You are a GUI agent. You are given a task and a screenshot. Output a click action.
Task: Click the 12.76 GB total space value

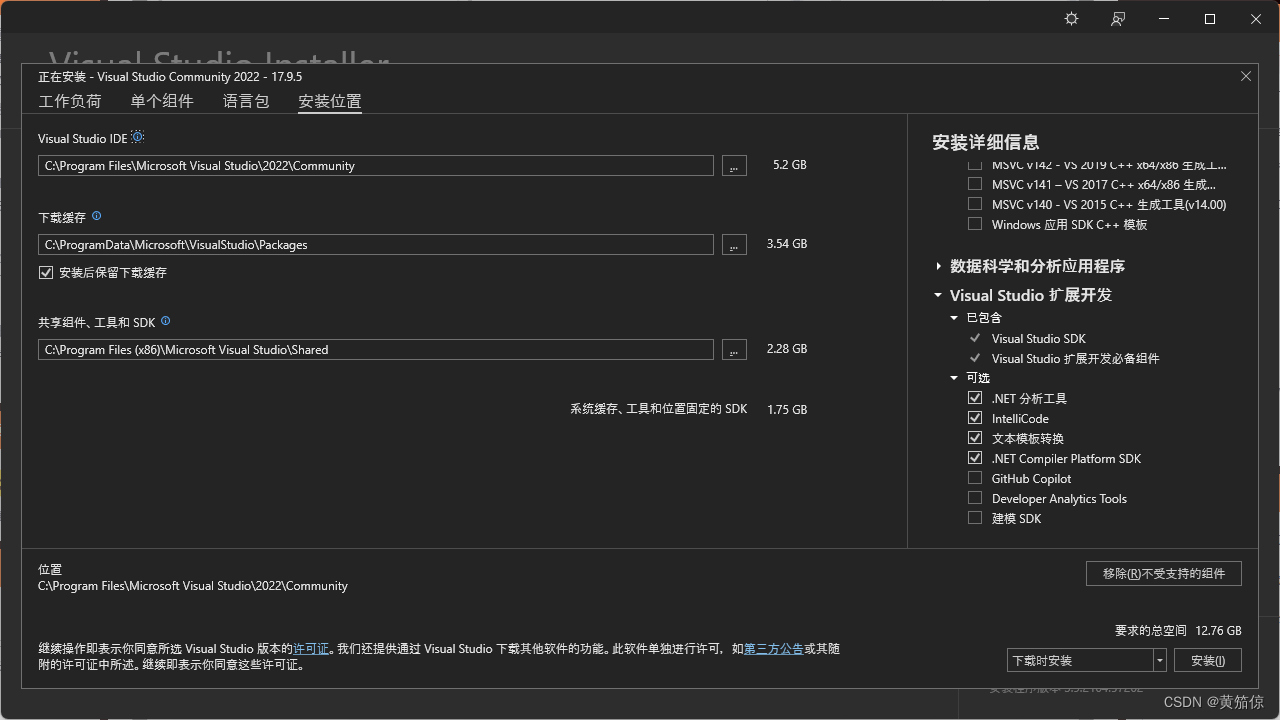point(1218,631)
